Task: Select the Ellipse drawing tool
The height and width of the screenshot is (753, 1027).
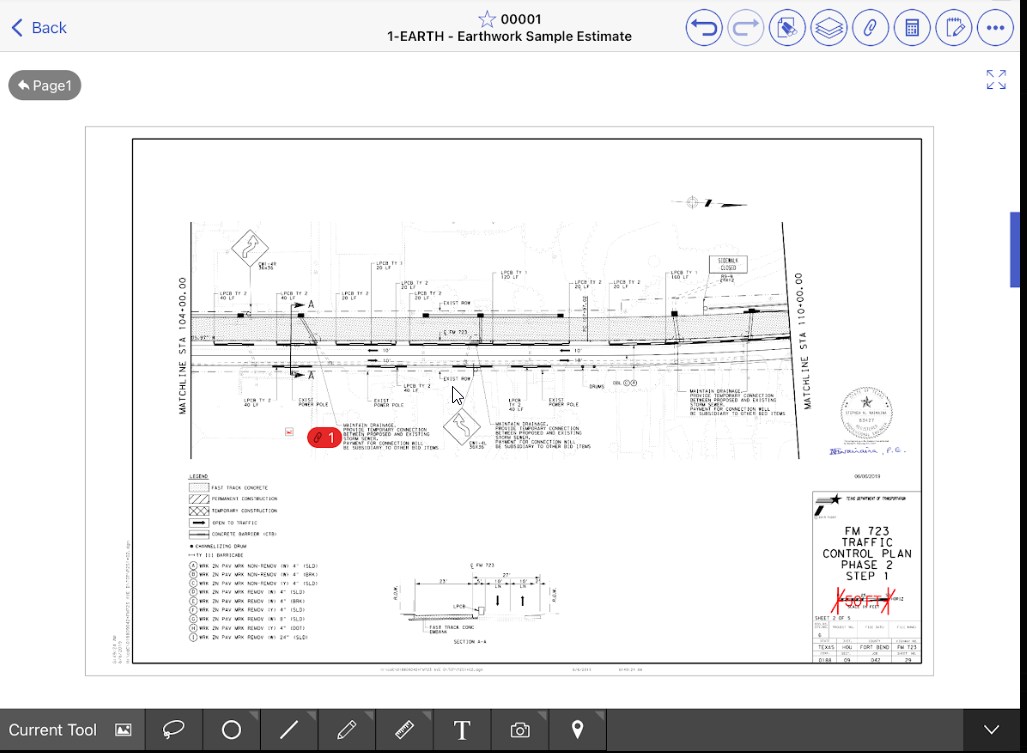Action: click(231, 730)
